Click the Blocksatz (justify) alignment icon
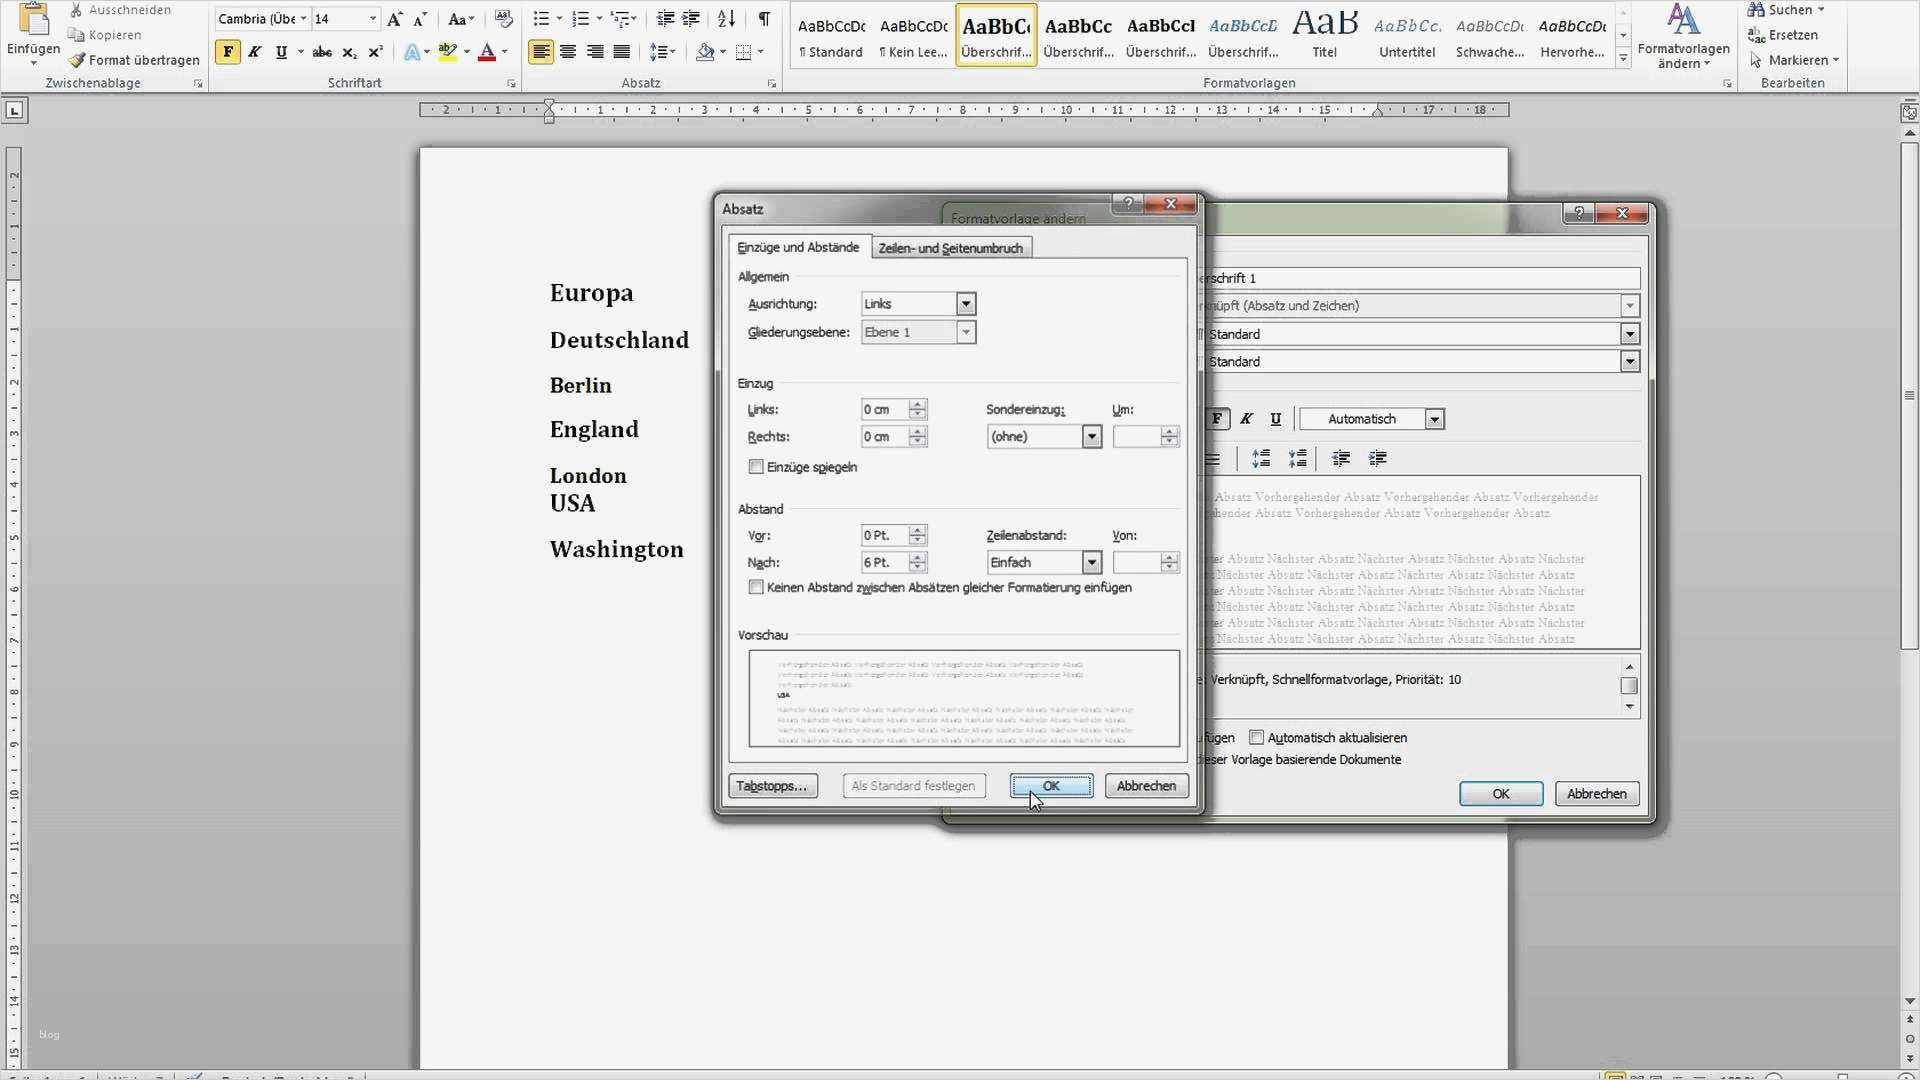The image size is (1920, 1080). tap(622, 52)
